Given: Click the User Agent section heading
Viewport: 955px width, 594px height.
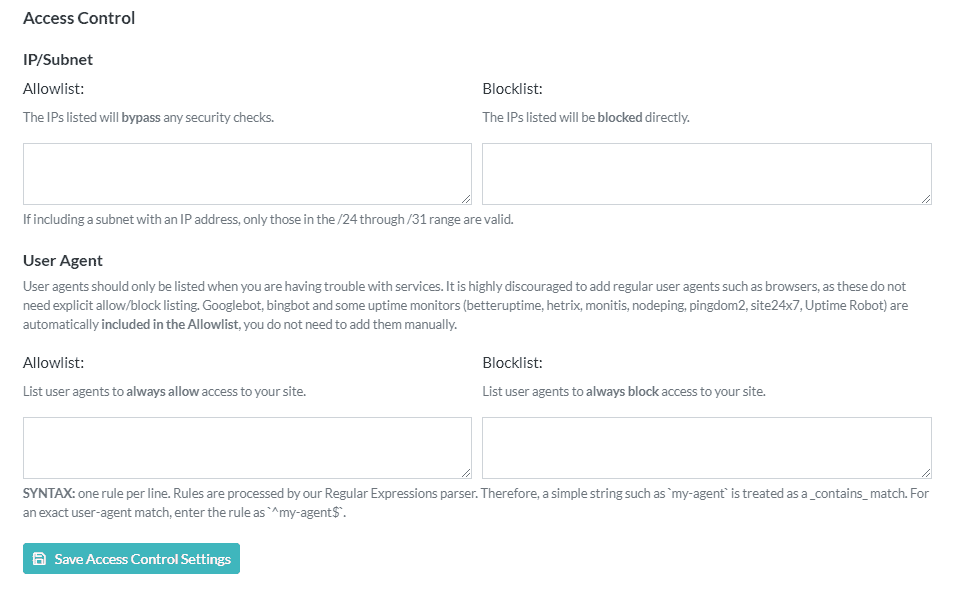Looking at the screenshot, I should [x=63, y=261].
